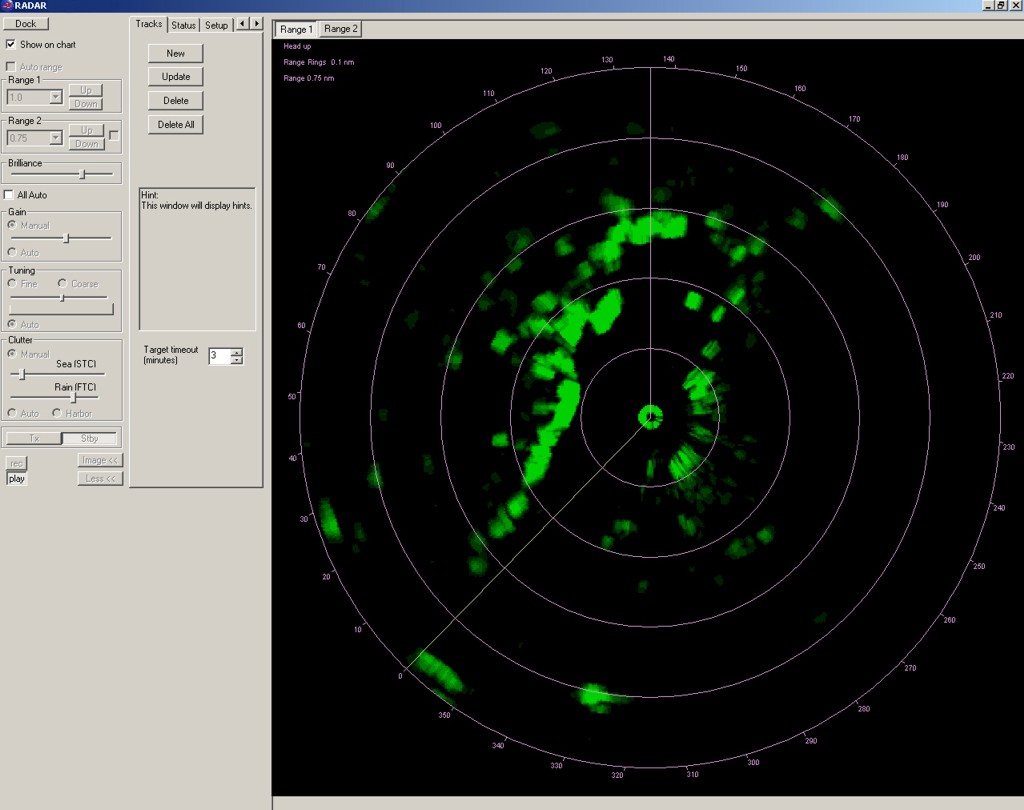Switch radar to Tx transmit mode
The height and width of the screenshot is (810, 1024).
coord(34,438)
